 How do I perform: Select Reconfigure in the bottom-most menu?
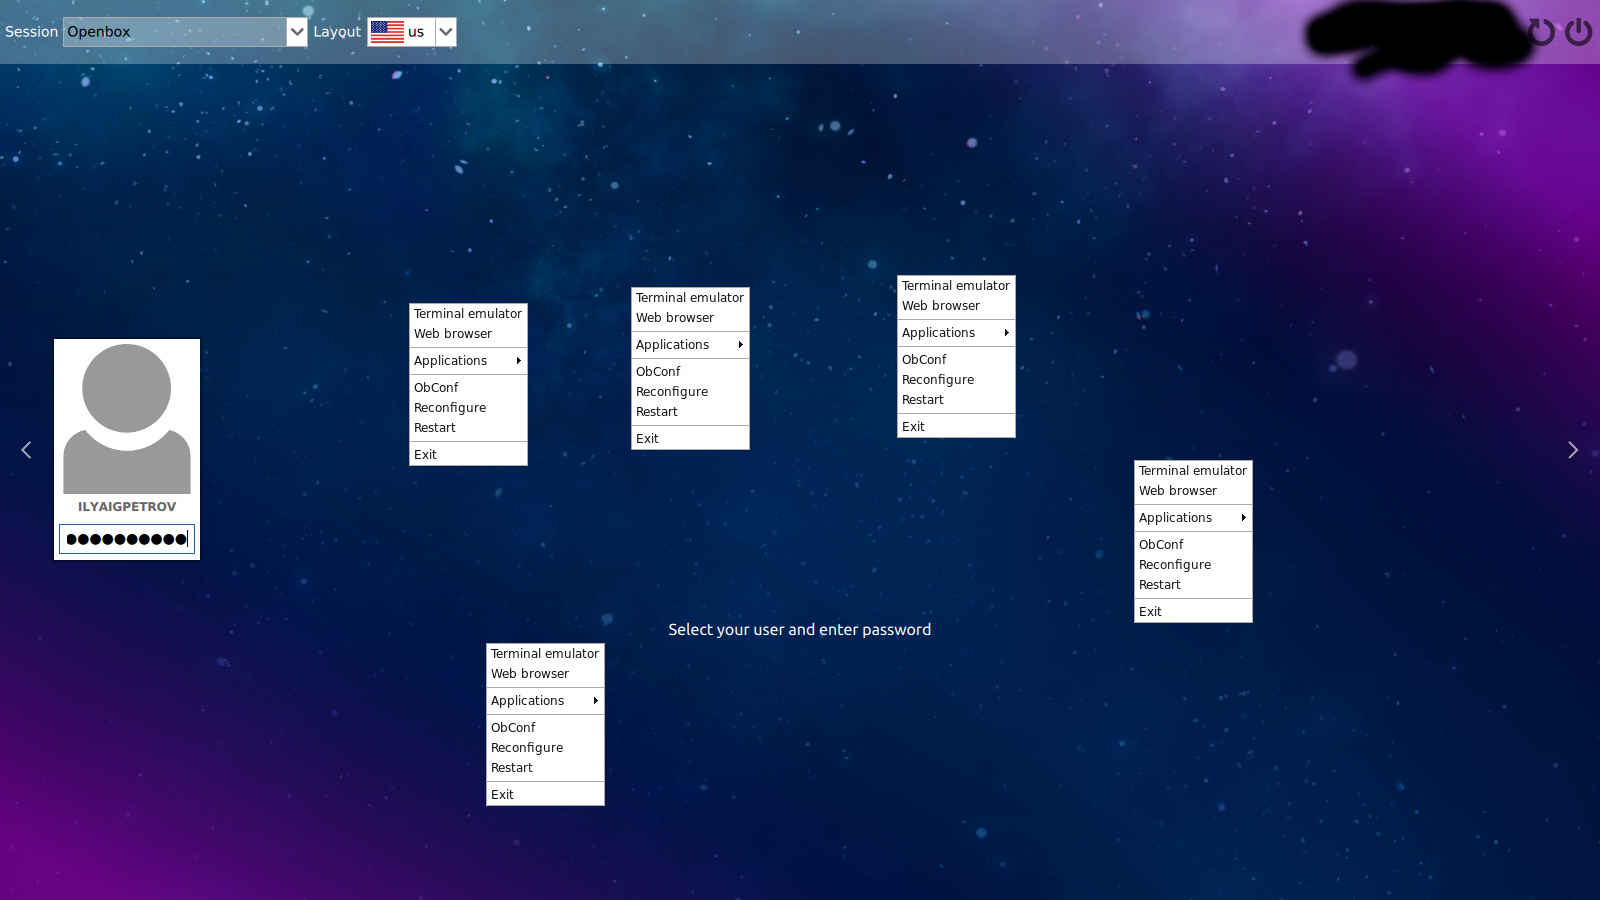click(527, 748)
